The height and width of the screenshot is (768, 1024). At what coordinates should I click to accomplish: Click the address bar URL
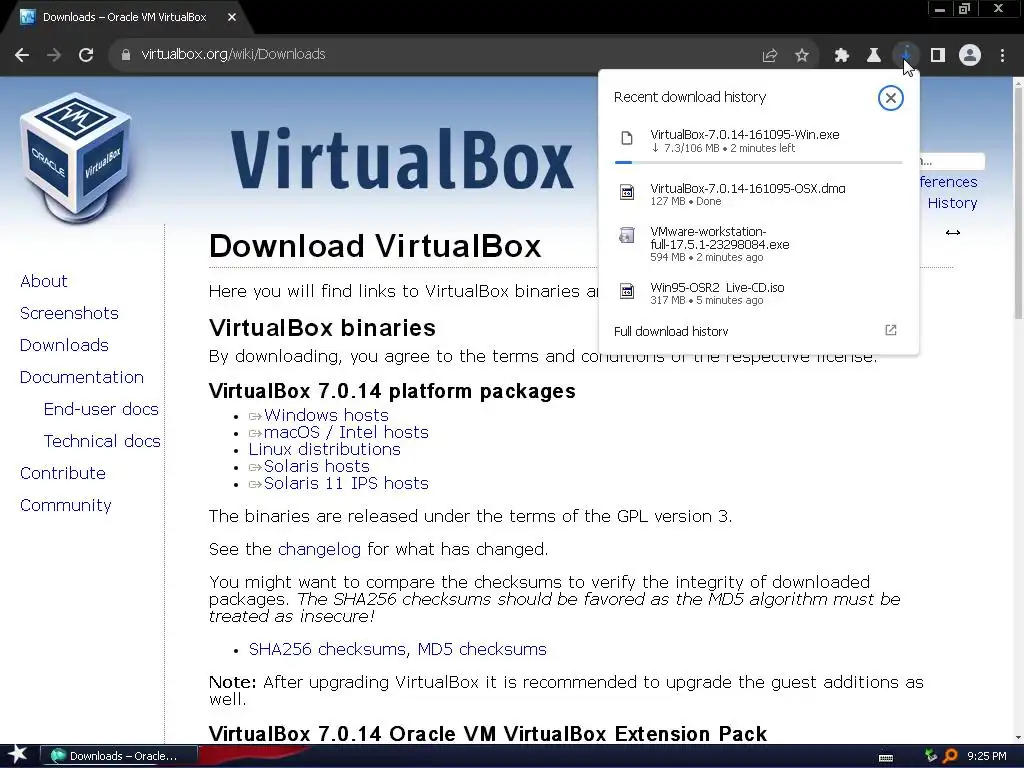tap(233, 55)
